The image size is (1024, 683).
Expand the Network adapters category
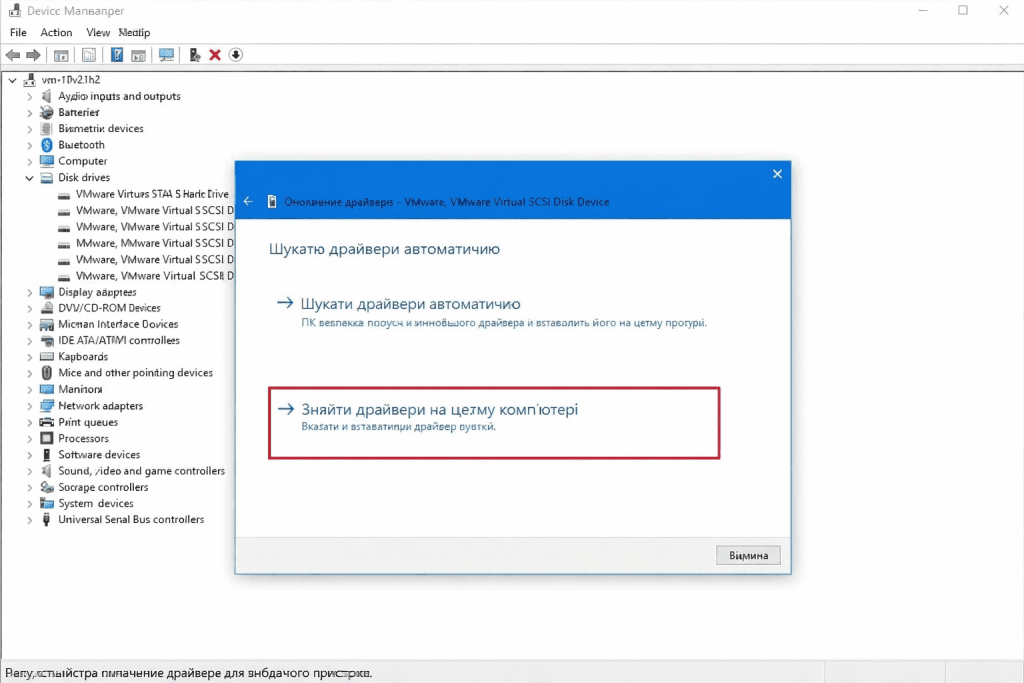point(30,406)
